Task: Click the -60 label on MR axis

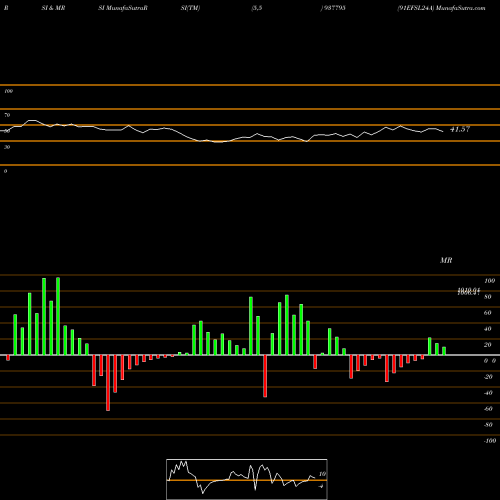Action: tap(488, 409)
